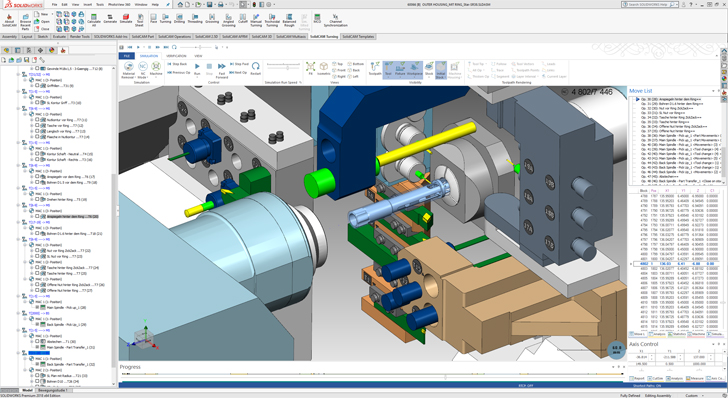Restart the simulation
This screenshot has width=728, height=398.
255,69
